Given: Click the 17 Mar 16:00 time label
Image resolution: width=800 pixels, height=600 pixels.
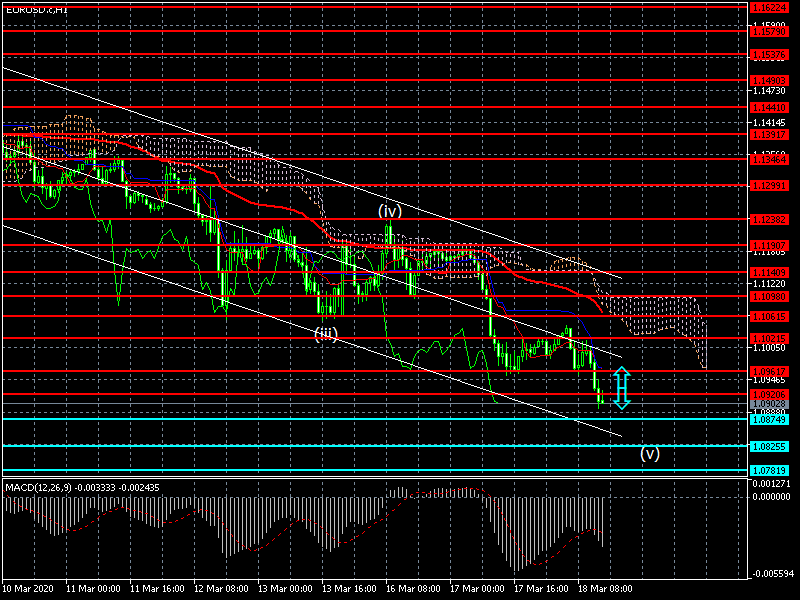Looking at the screenshot, I should 541,589.
